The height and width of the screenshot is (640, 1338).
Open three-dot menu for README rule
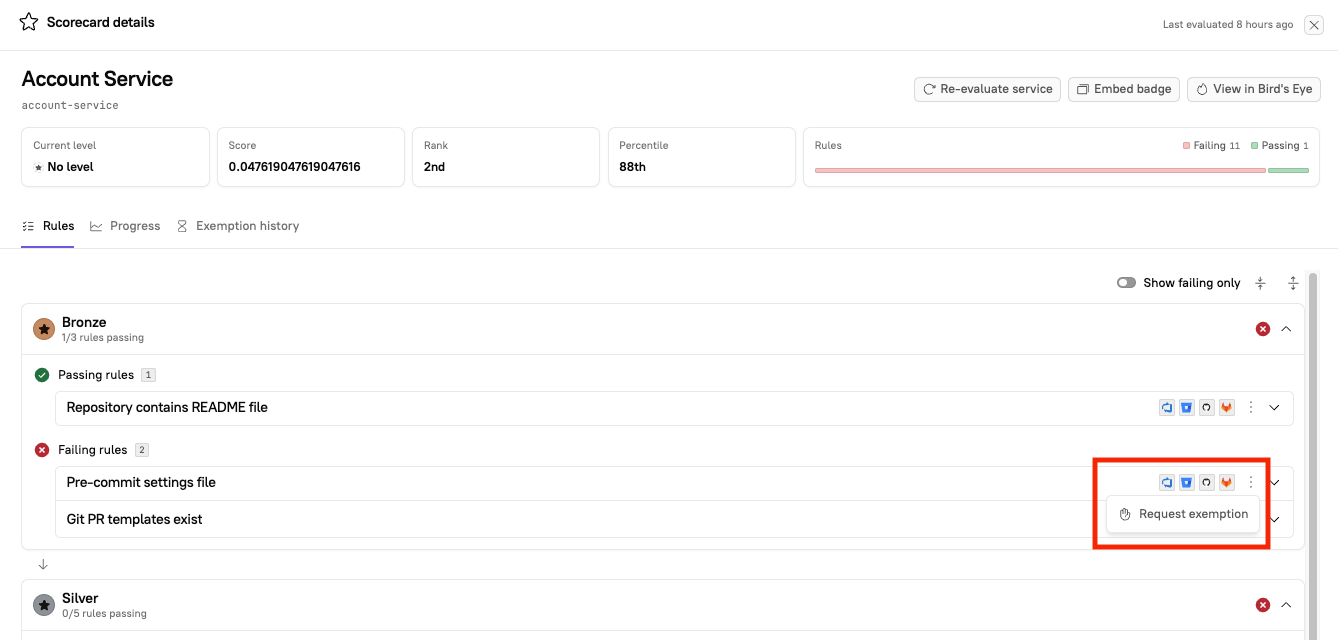[1250, 408]
